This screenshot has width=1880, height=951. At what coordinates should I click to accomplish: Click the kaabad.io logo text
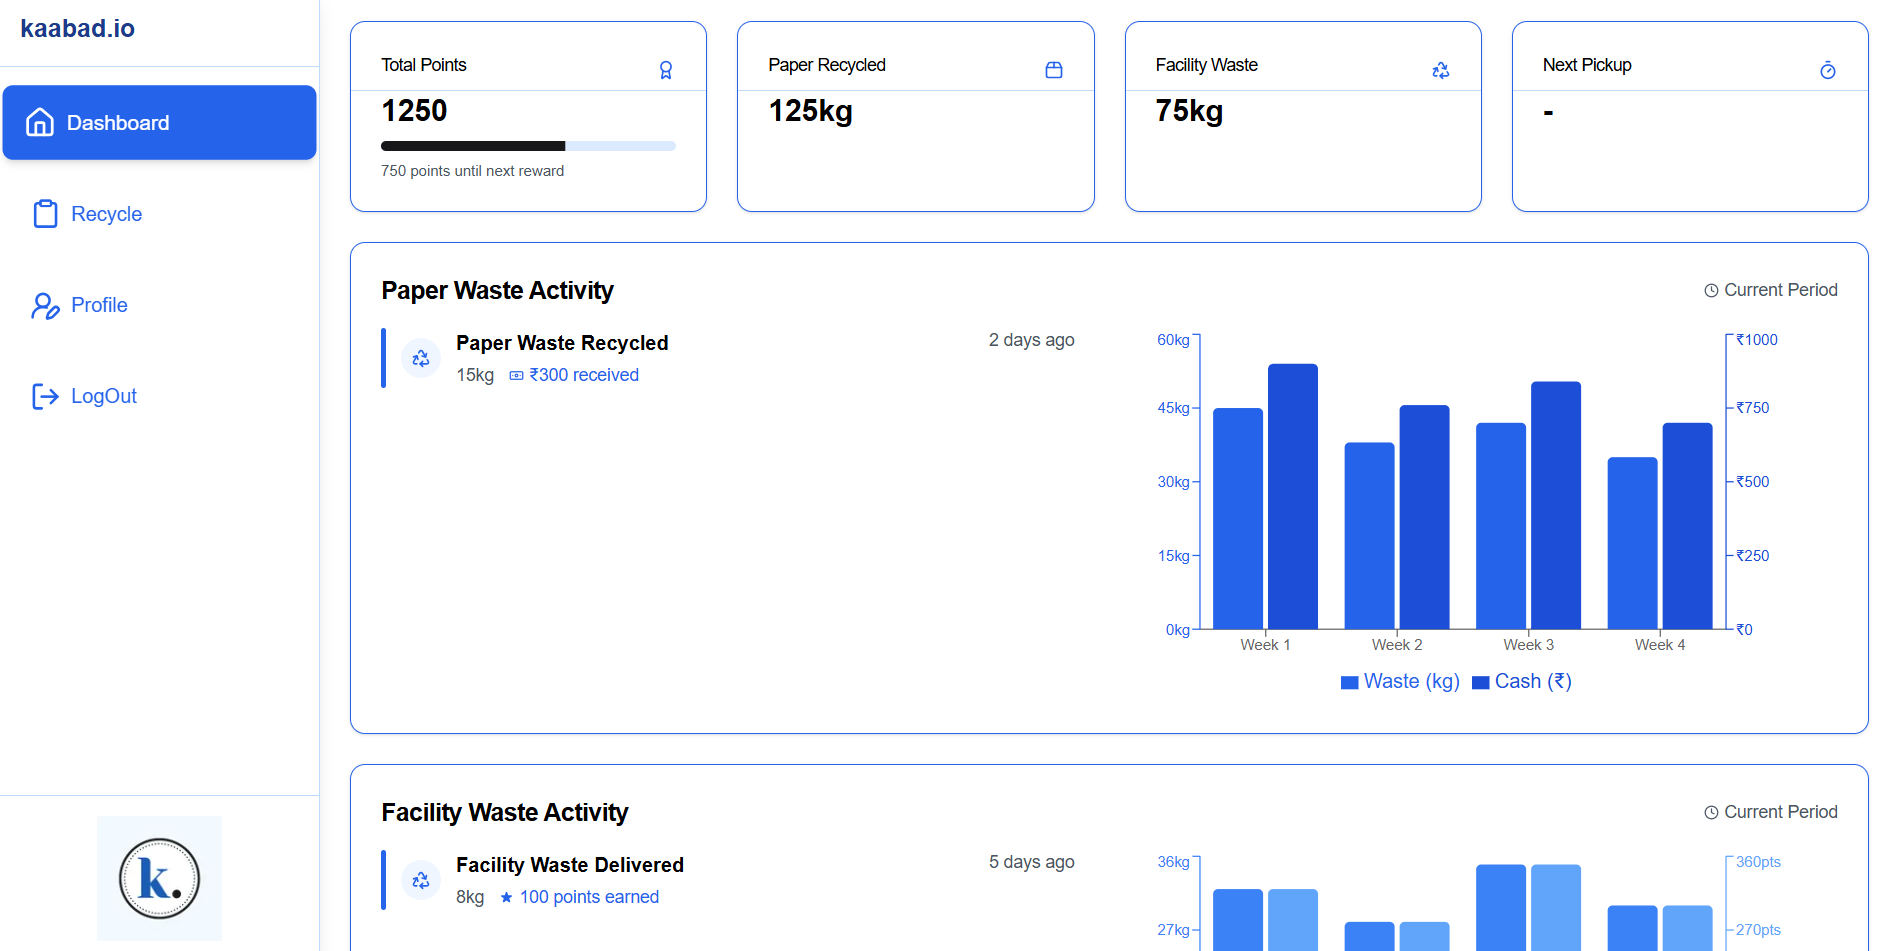pyautogui.click(x=78, y=28)
